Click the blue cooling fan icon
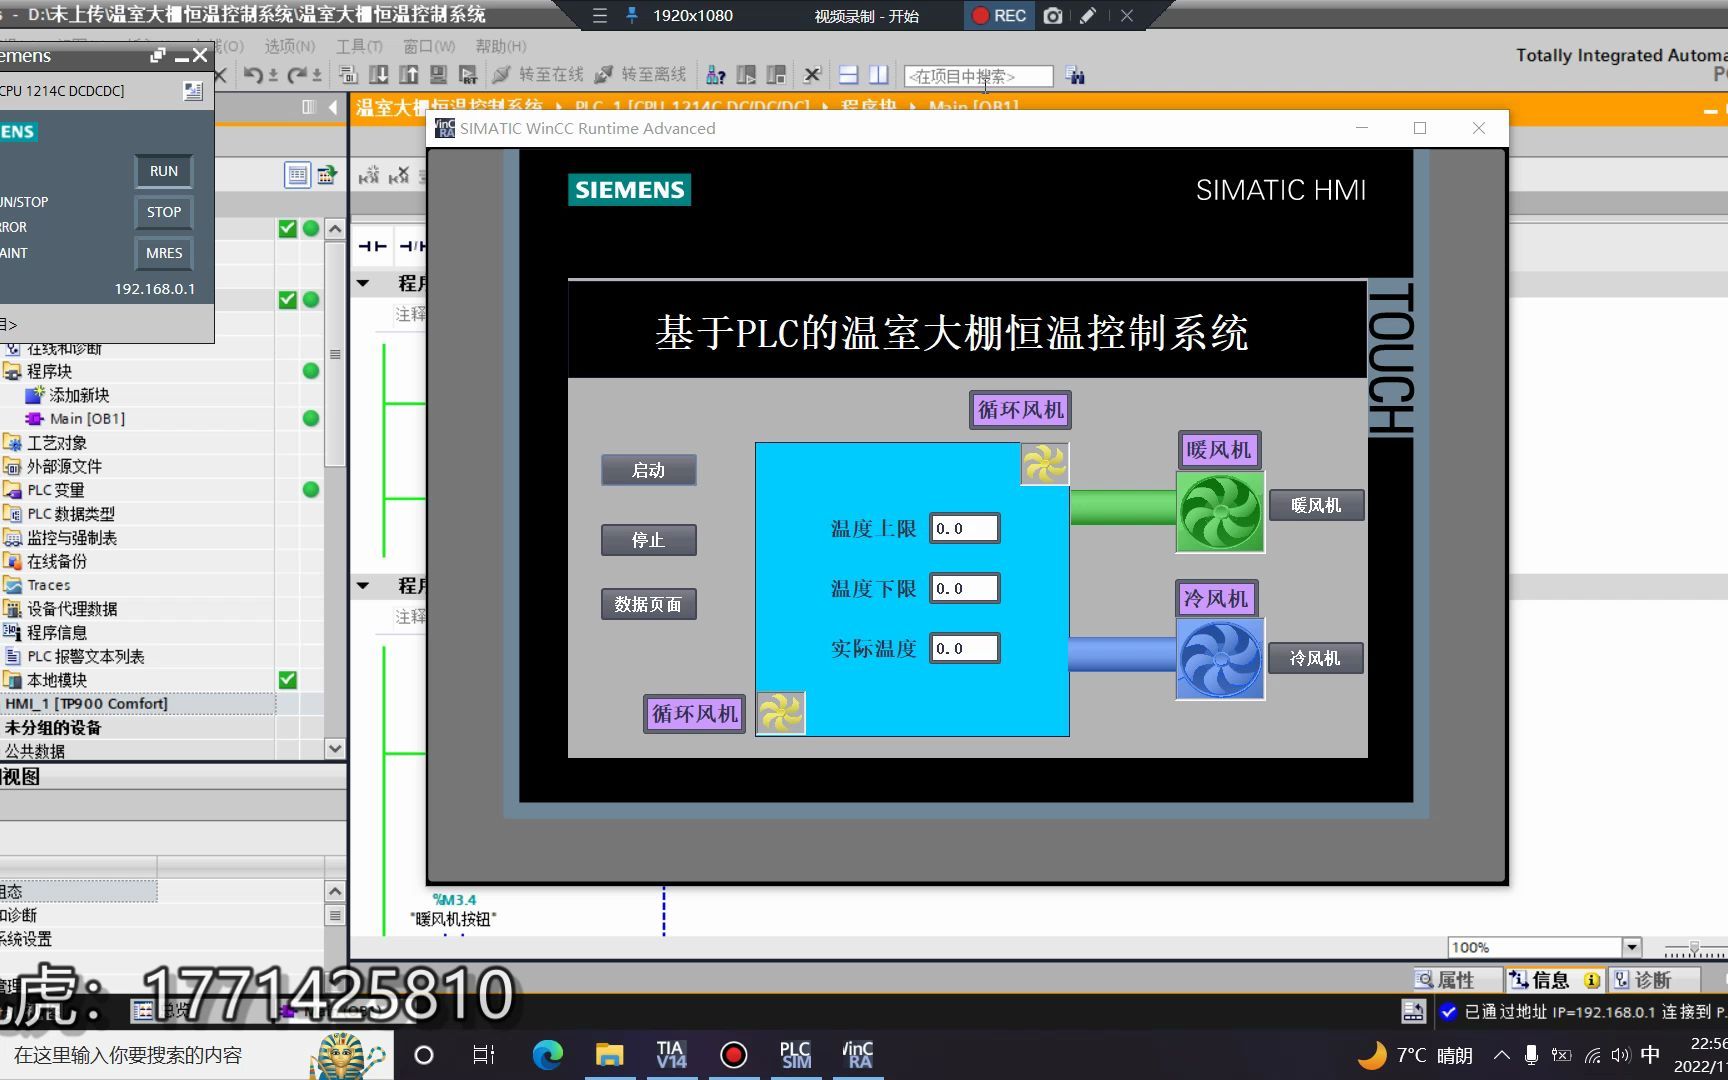The width and height of the screenshot is (1728, 1080). coord(1220,659)
